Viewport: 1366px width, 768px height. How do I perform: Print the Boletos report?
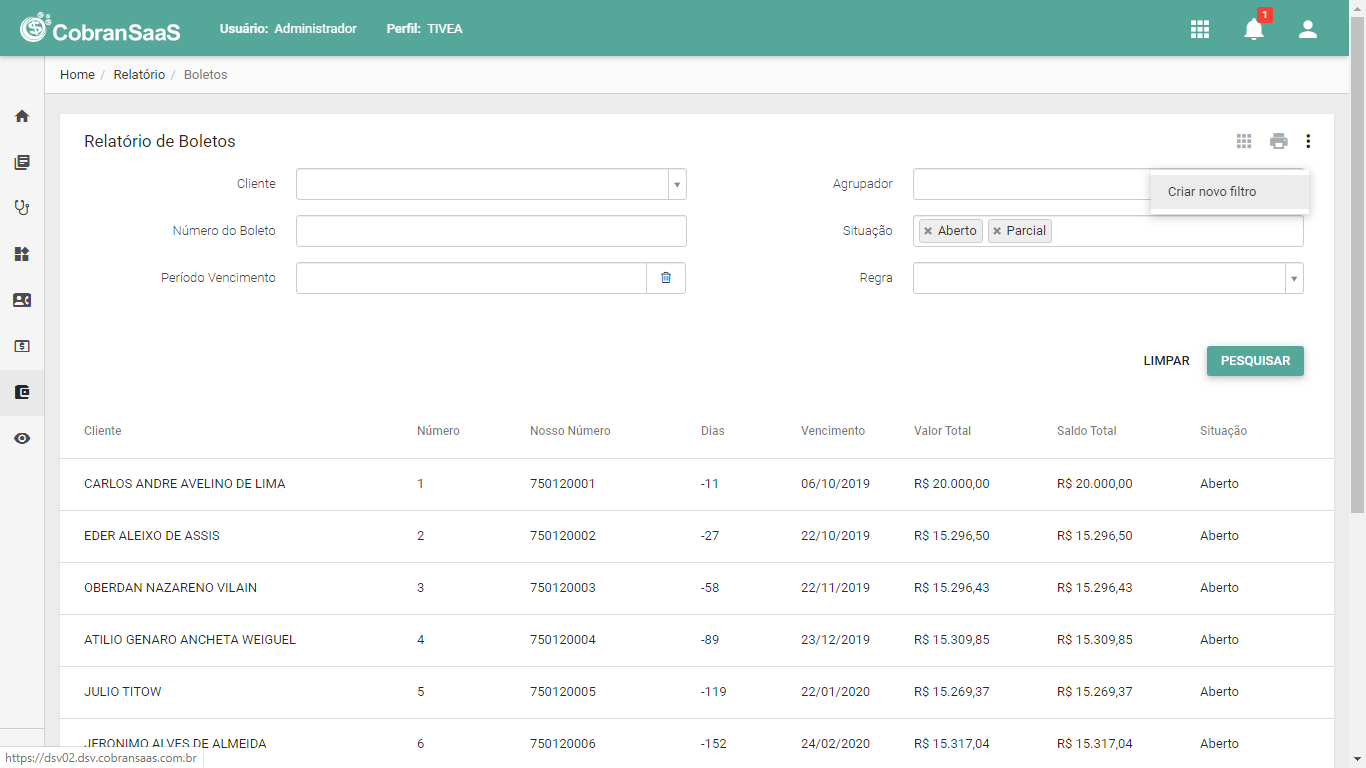[x=1279, y=141]
